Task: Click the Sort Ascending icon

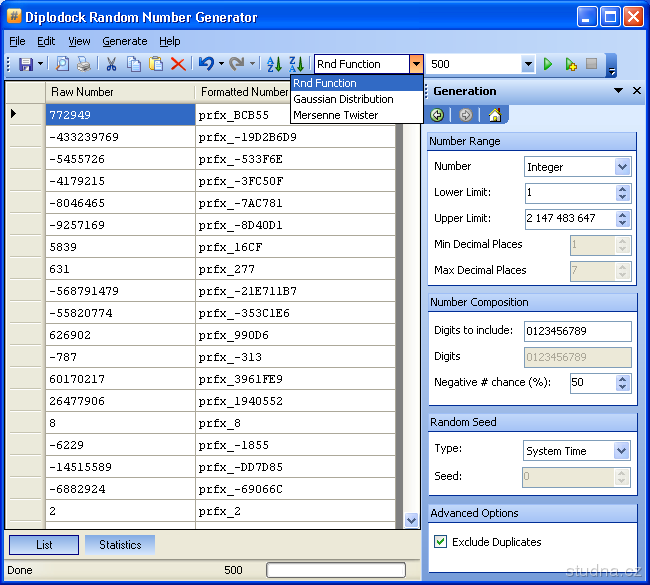Action: coord(274,64)
